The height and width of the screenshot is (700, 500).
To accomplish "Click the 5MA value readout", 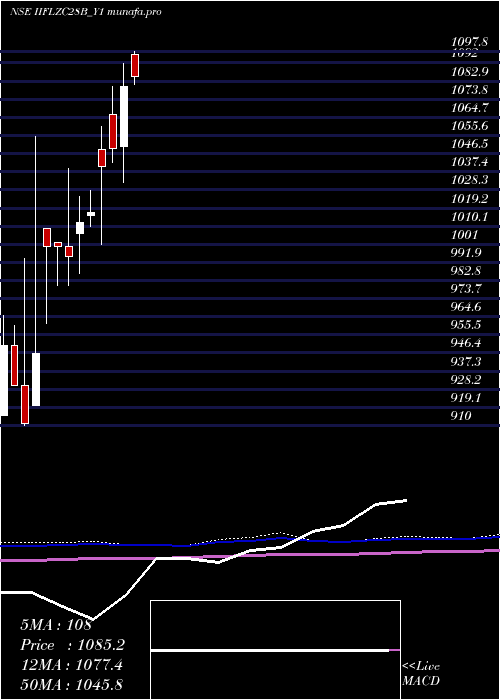I will 56,625.
